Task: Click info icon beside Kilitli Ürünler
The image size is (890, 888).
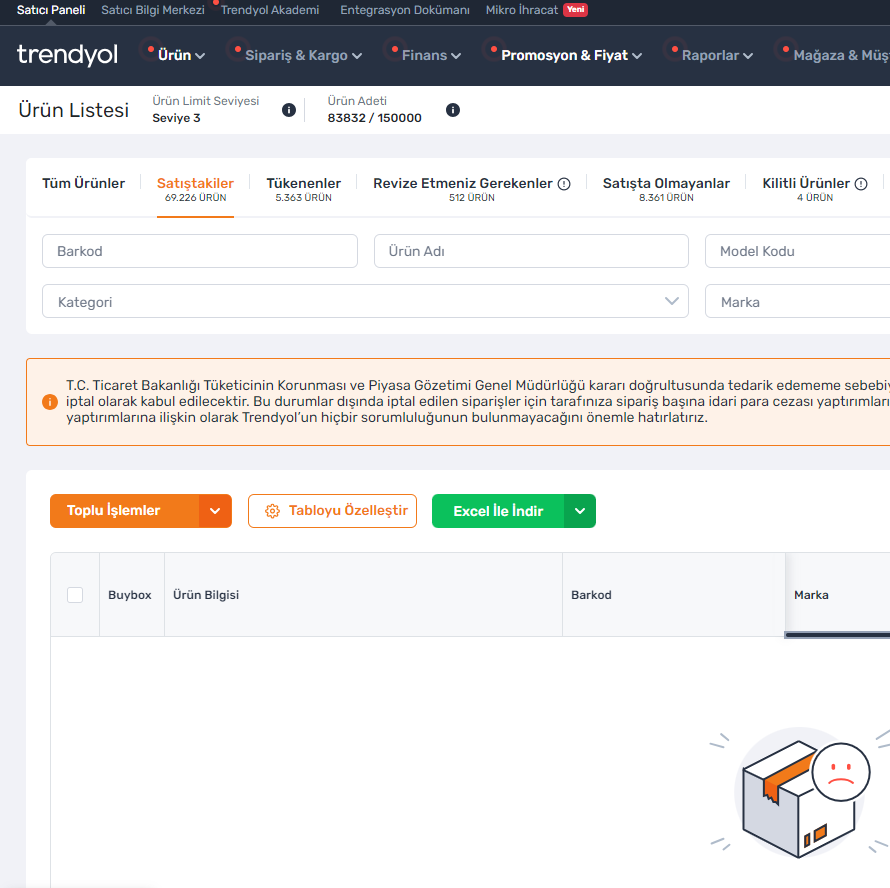Action: pyautogui.click(x=861, y=184)
